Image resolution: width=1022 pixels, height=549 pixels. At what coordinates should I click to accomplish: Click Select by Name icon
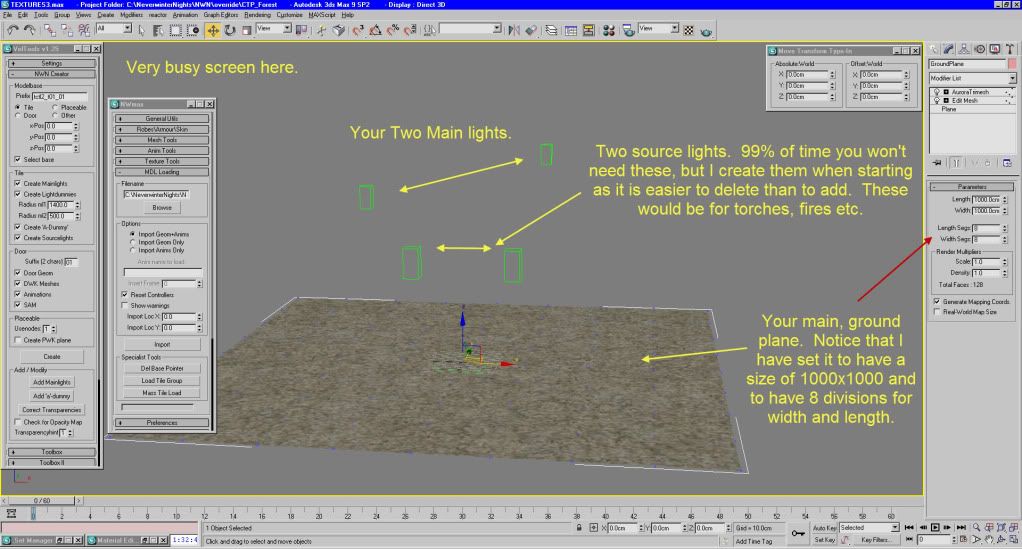pyautogui.click(x=158, y=30)
